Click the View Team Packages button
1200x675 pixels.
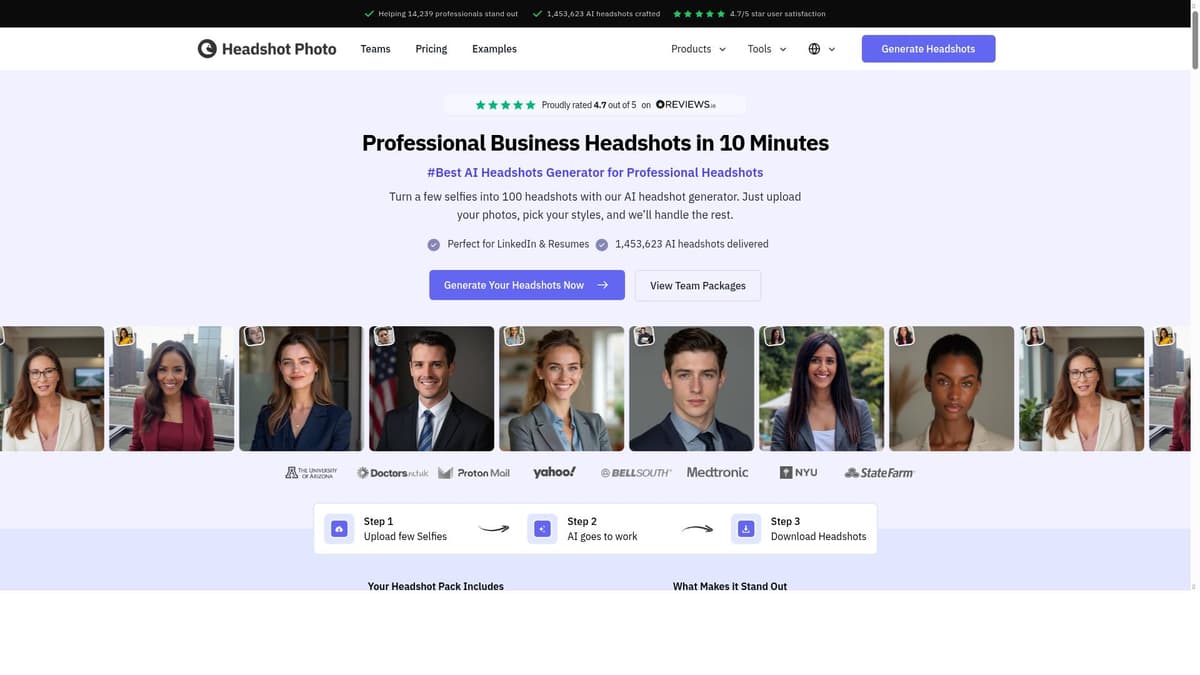(x=697, y=285)
